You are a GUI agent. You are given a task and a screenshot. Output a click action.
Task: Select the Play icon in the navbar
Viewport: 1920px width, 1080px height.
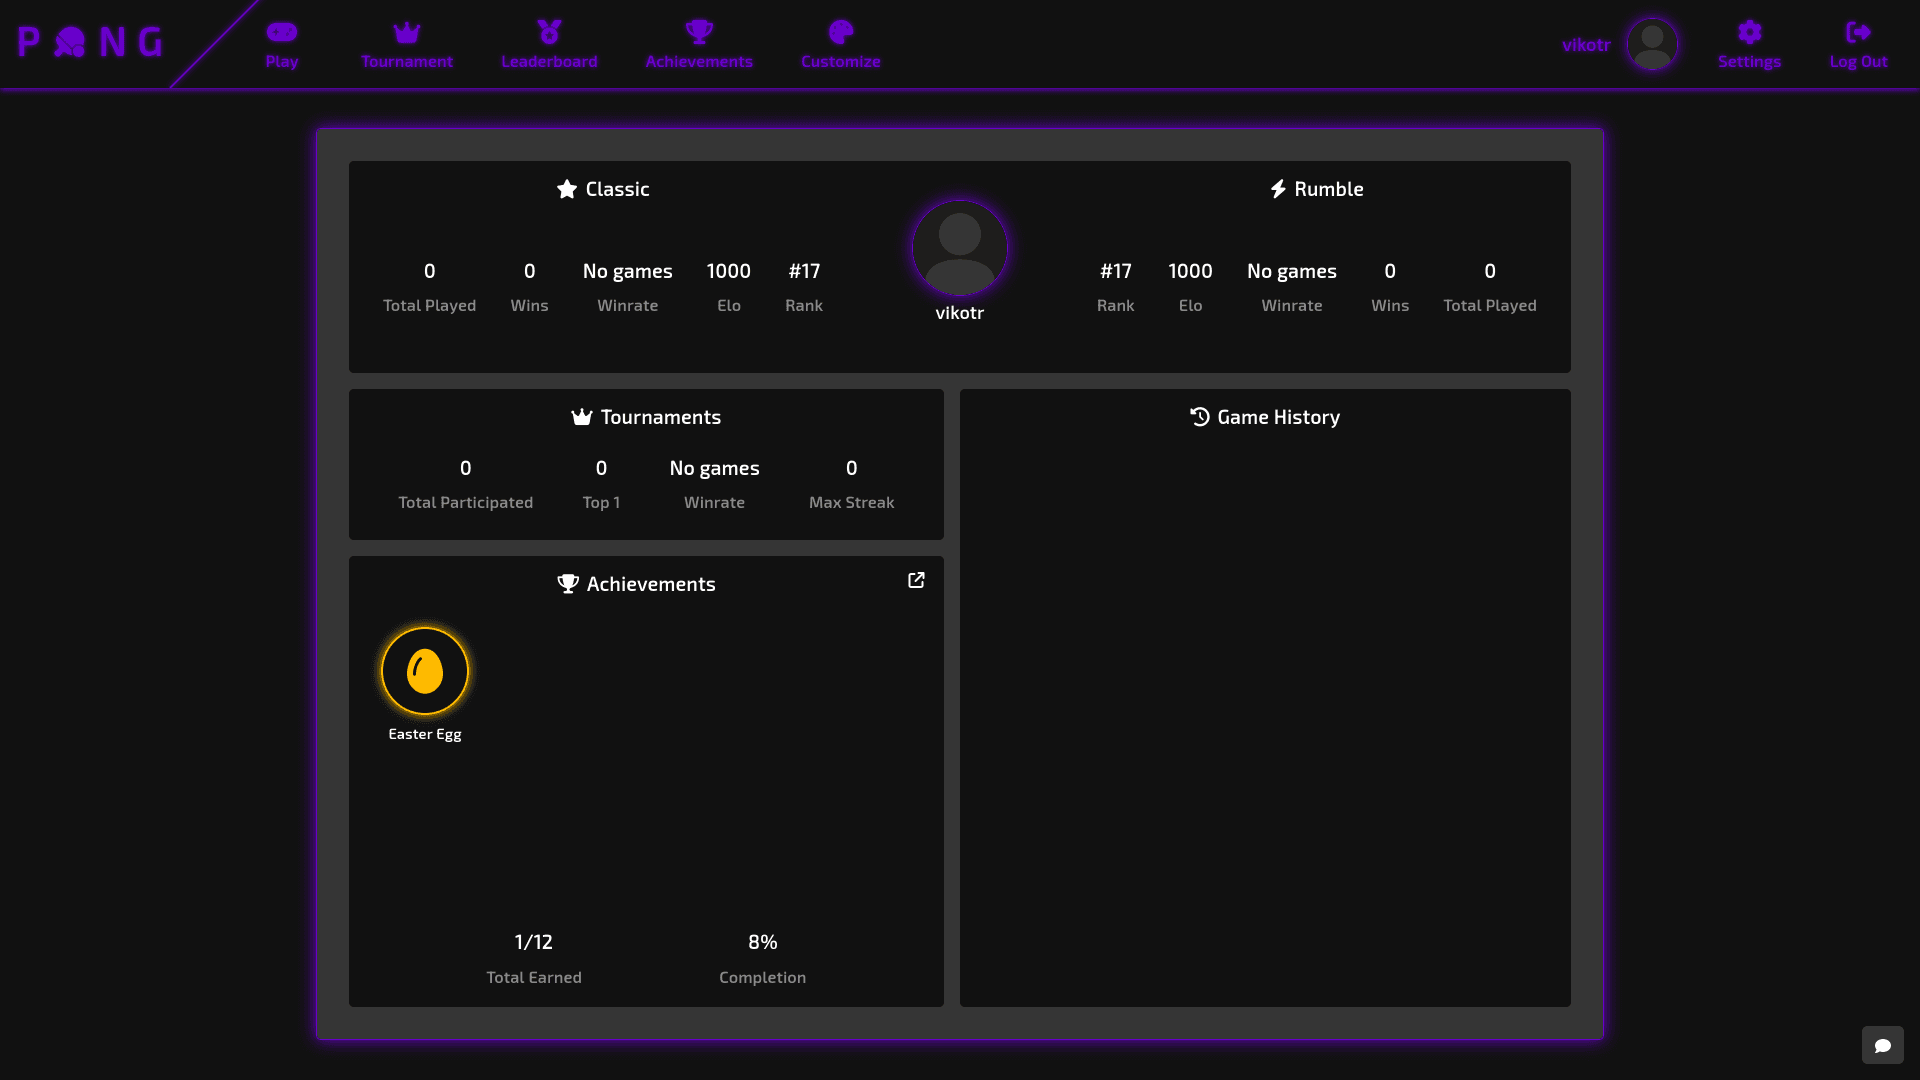click(x=282, y=31)
